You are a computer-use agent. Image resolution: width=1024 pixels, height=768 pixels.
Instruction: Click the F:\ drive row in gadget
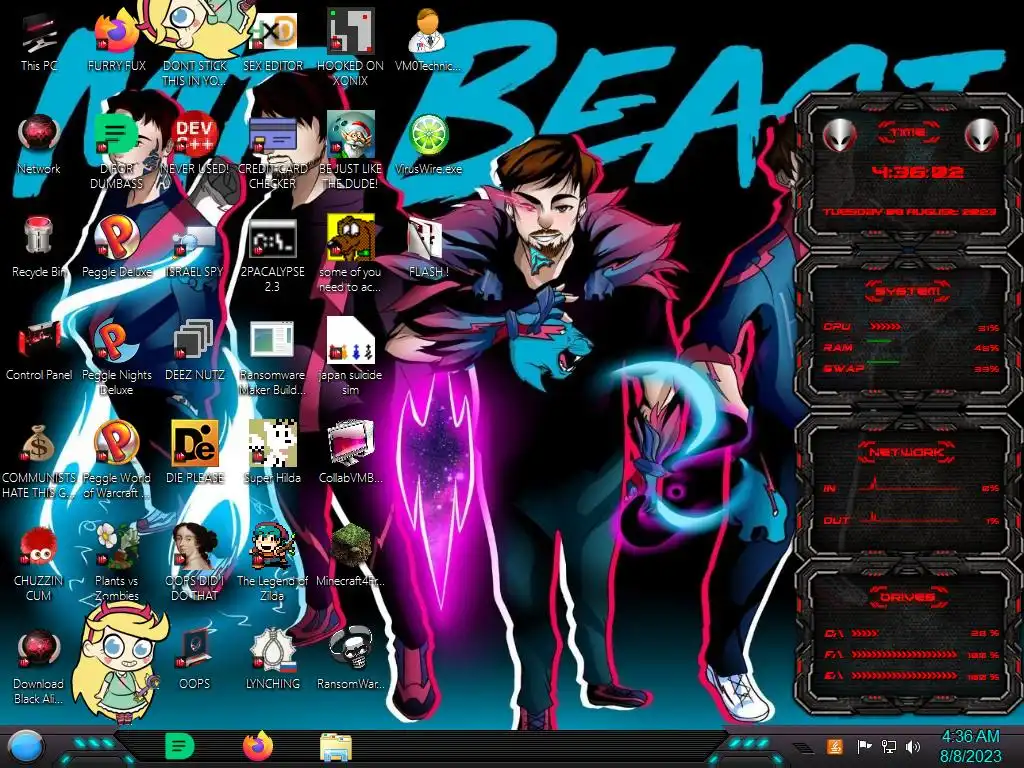pyautogui.click(x=911, y=654)
